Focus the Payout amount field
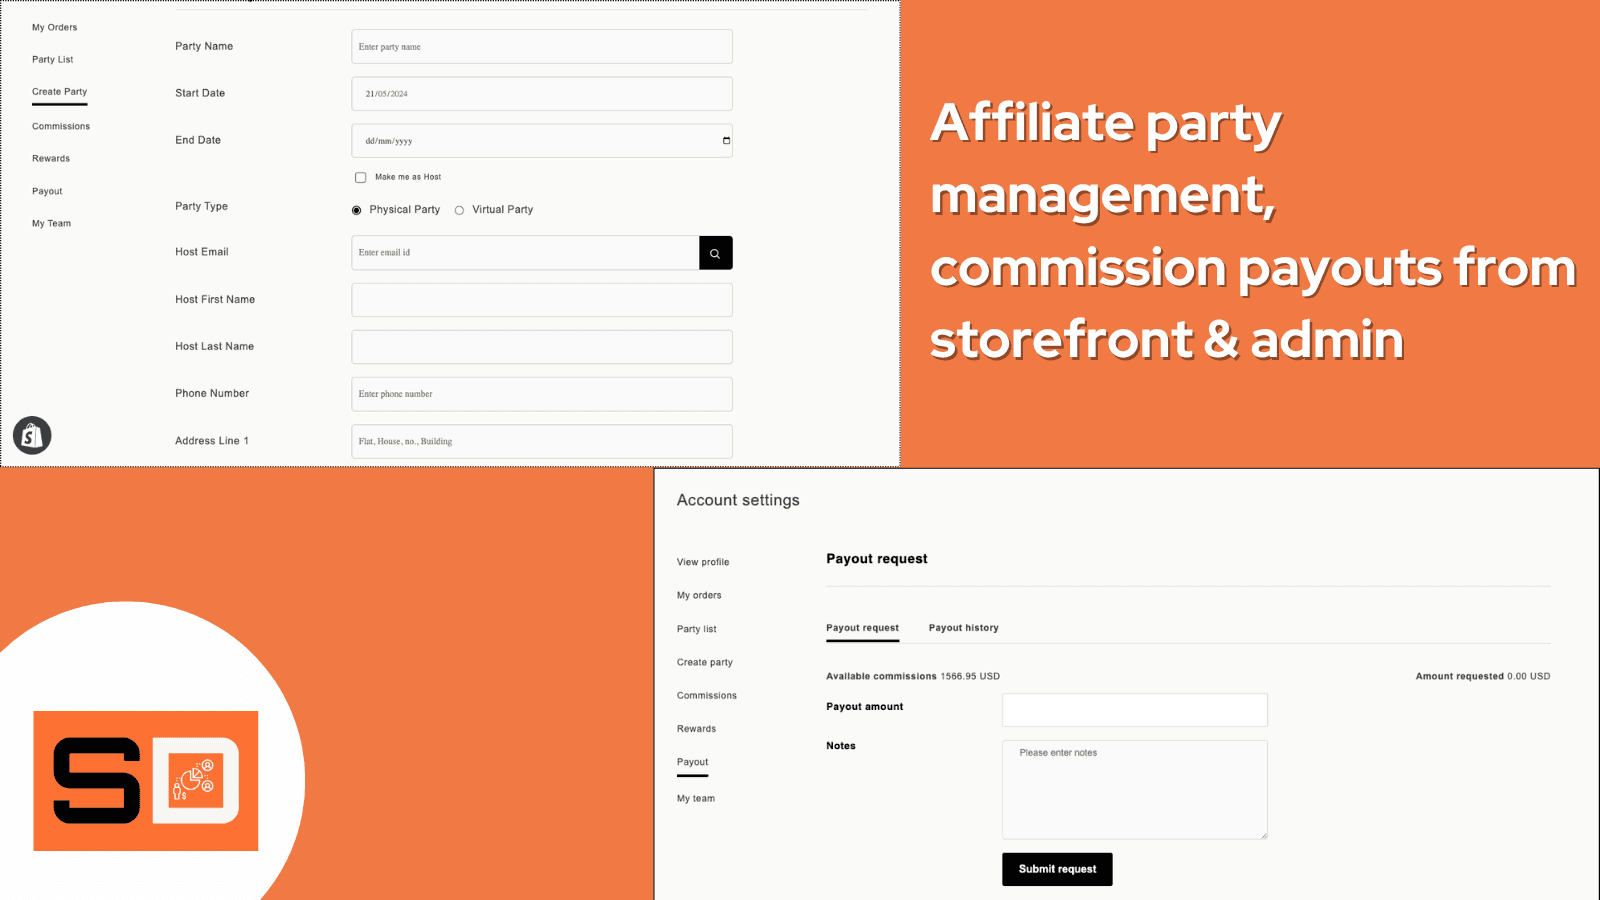The height and width of the screenshot is (900, 1600). coord(1134,710)
